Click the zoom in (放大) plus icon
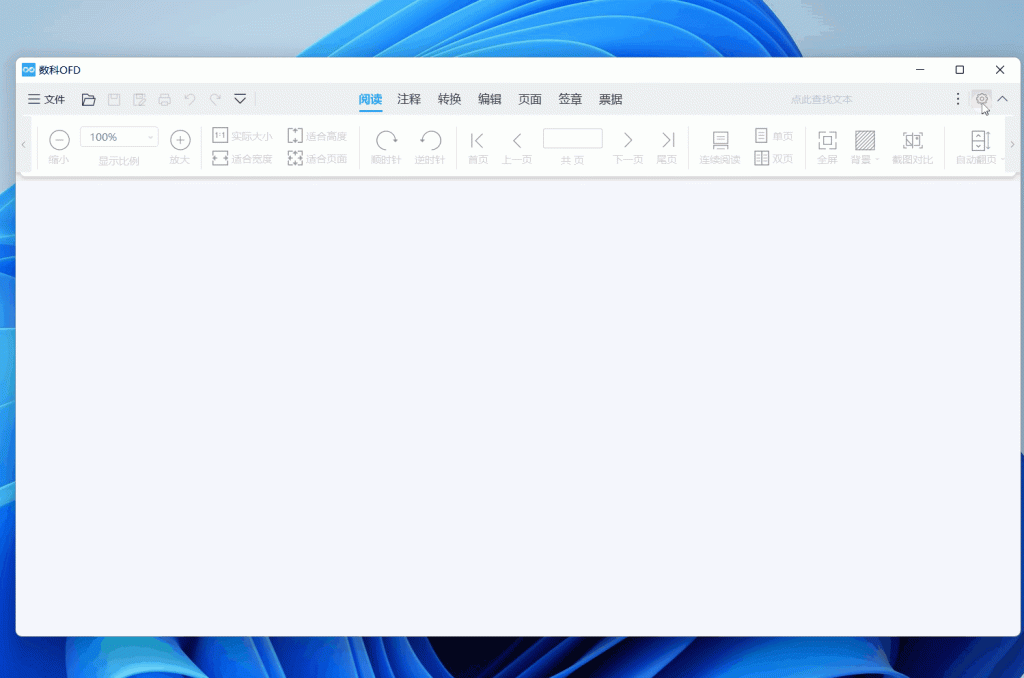The width and height of the screenshot is (1024, 678). [x=180, y=140]
